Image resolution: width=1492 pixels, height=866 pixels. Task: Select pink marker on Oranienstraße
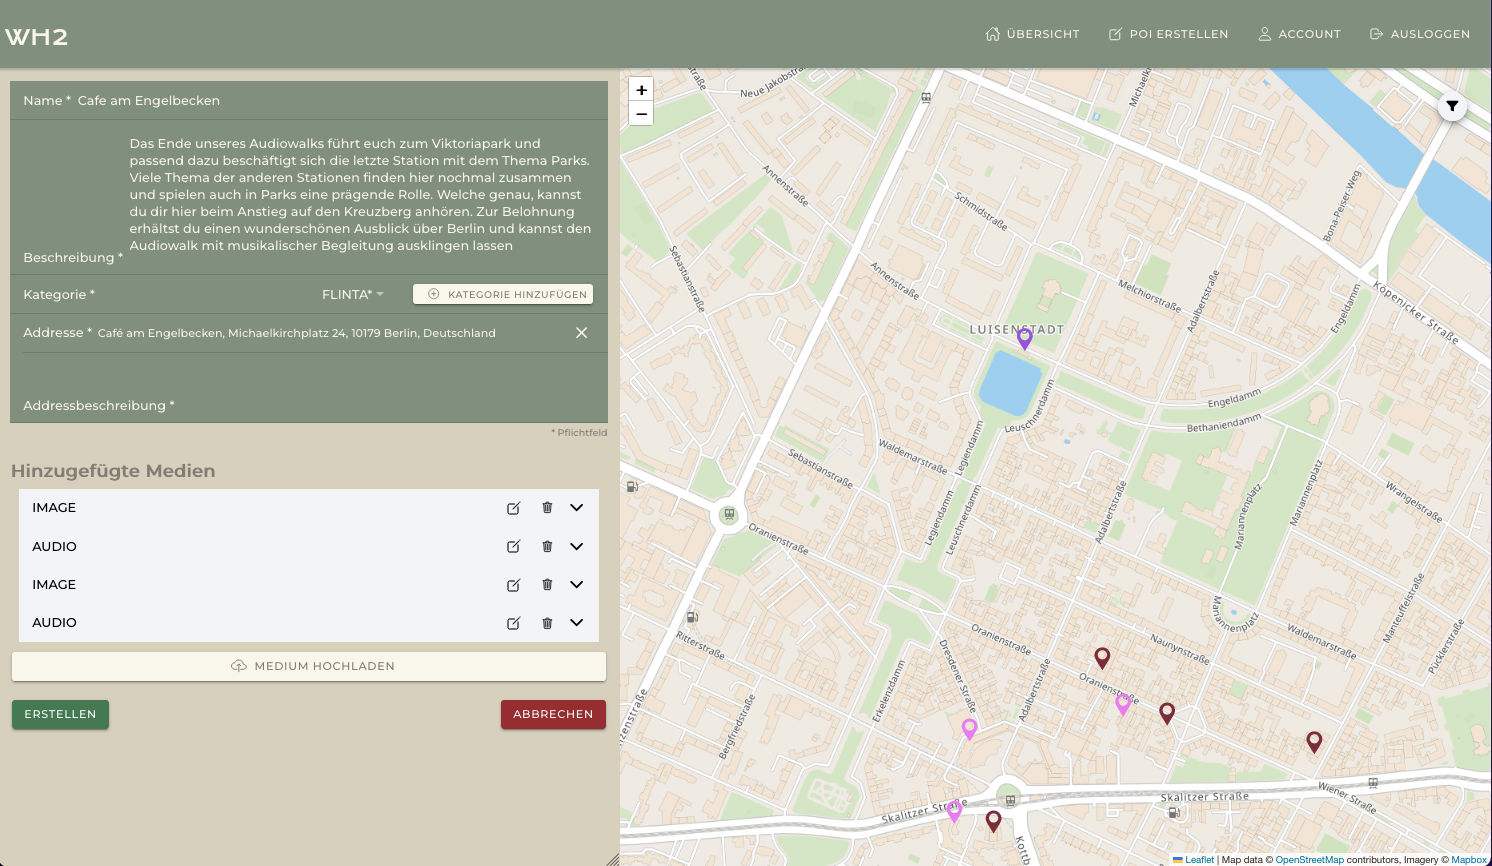pos(1123,703)
